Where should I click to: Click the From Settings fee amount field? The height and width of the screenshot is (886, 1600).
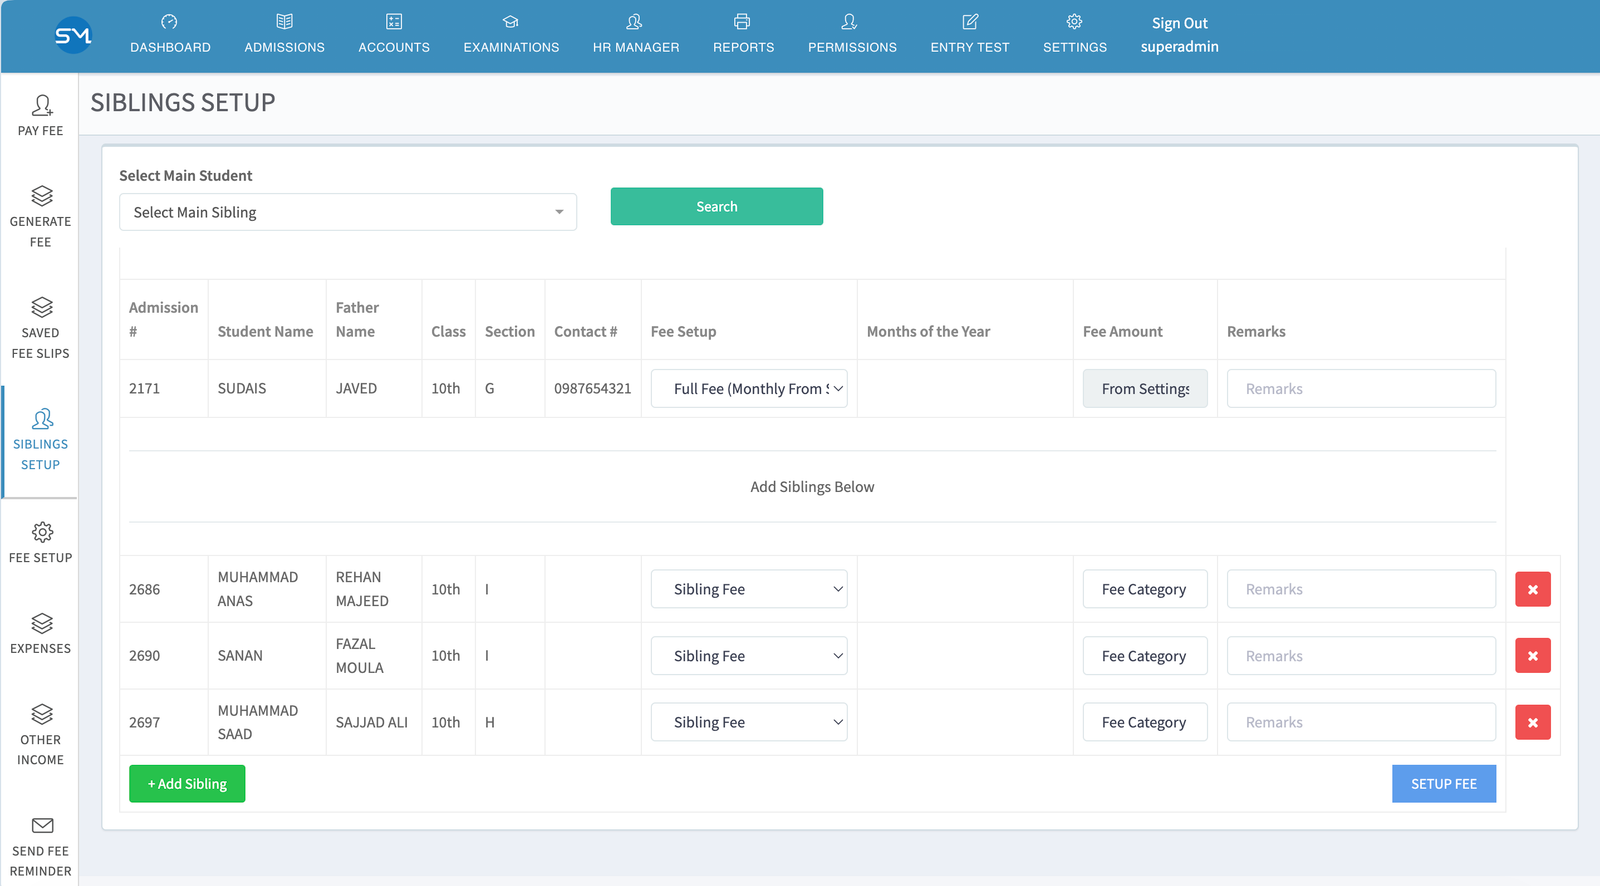pyautogui.click(x=1145, y=389)
